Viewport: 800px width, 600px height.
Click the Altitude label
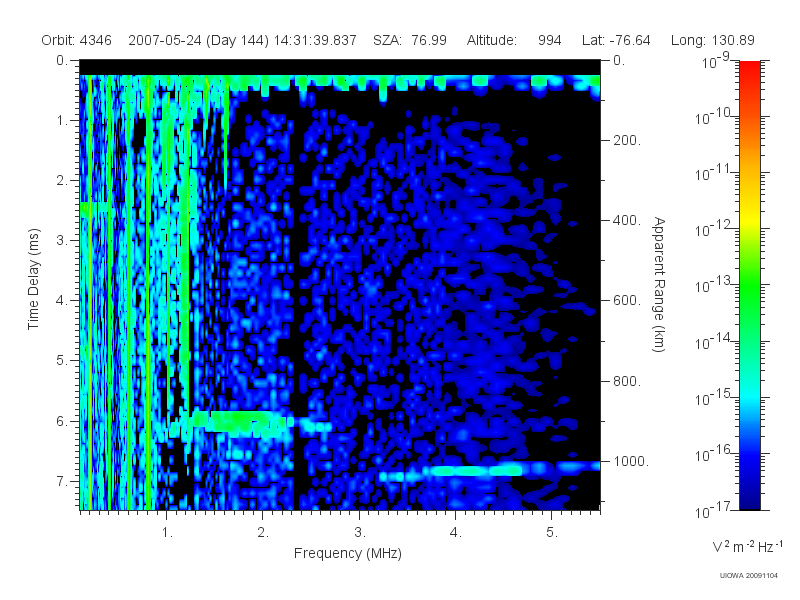coord(492,40)
